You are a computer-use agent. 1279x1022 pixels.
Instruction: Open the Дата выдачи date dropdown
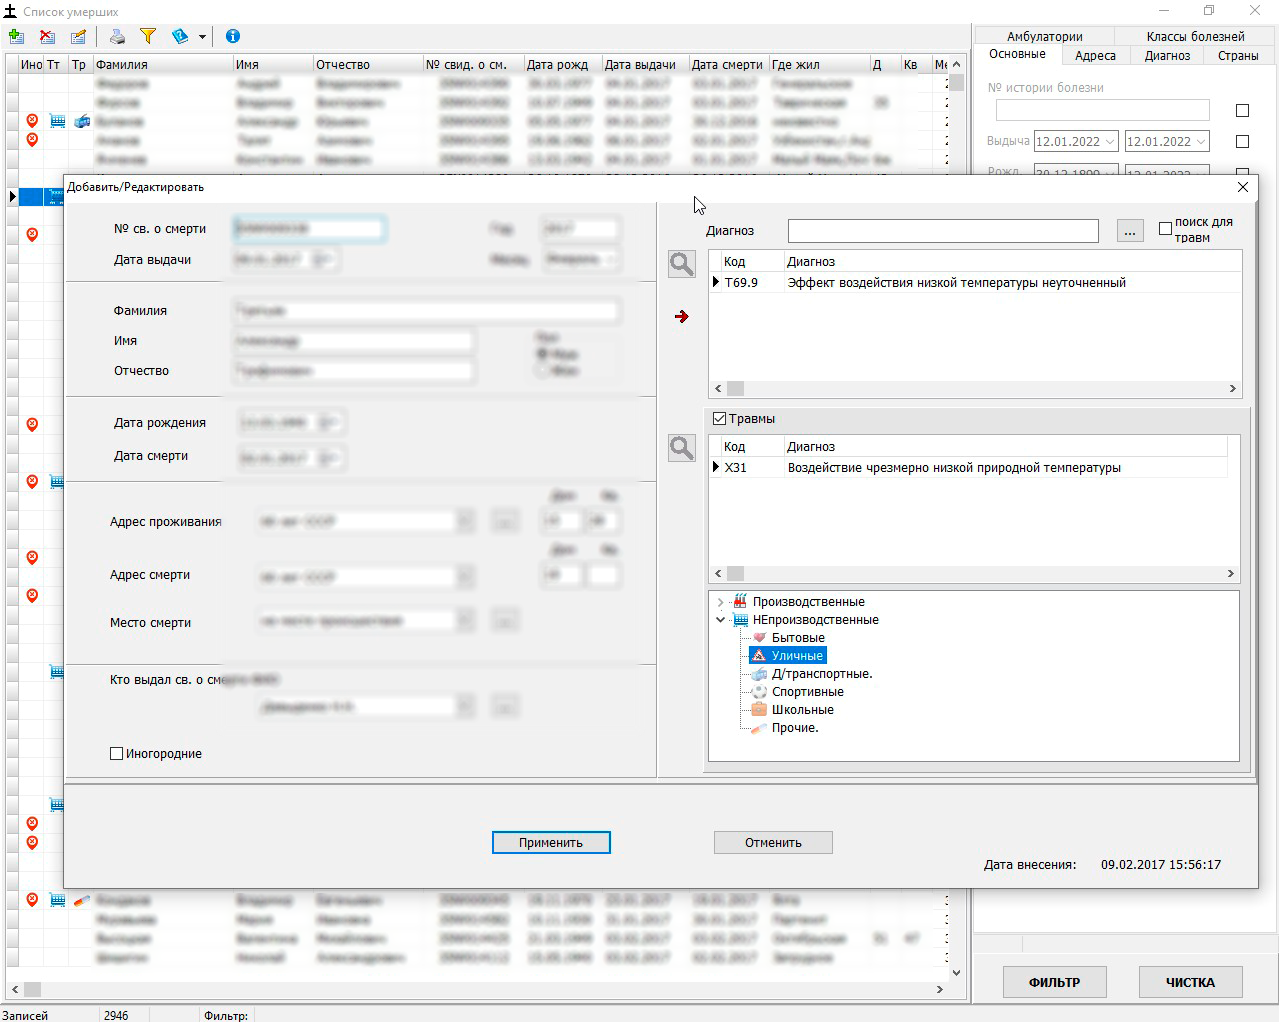click(325, 259)
